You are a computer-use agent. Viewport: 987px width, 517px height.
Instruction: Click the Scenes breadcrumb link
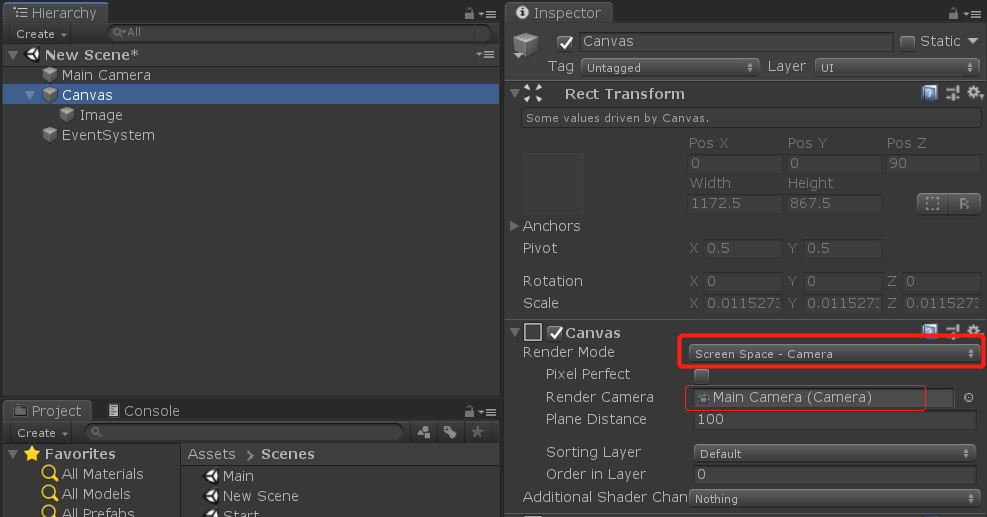click(x=288, y=453)
